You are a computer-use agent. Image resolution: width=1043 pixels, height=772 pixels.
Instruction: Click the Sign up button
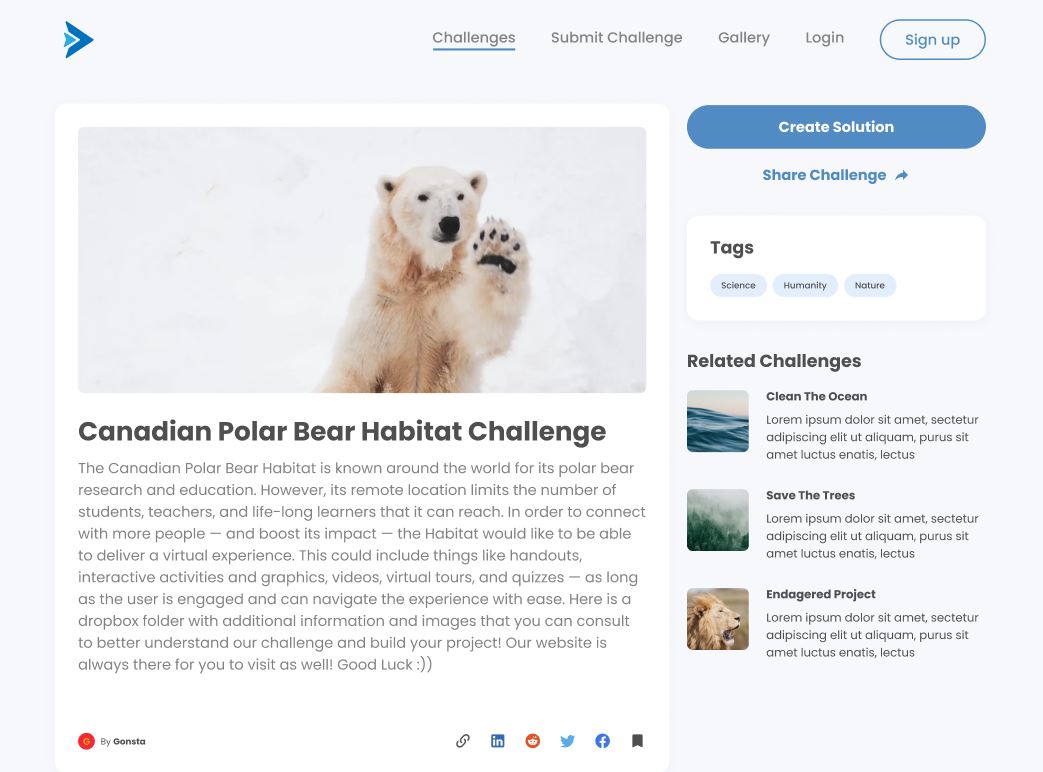(933, 40)
